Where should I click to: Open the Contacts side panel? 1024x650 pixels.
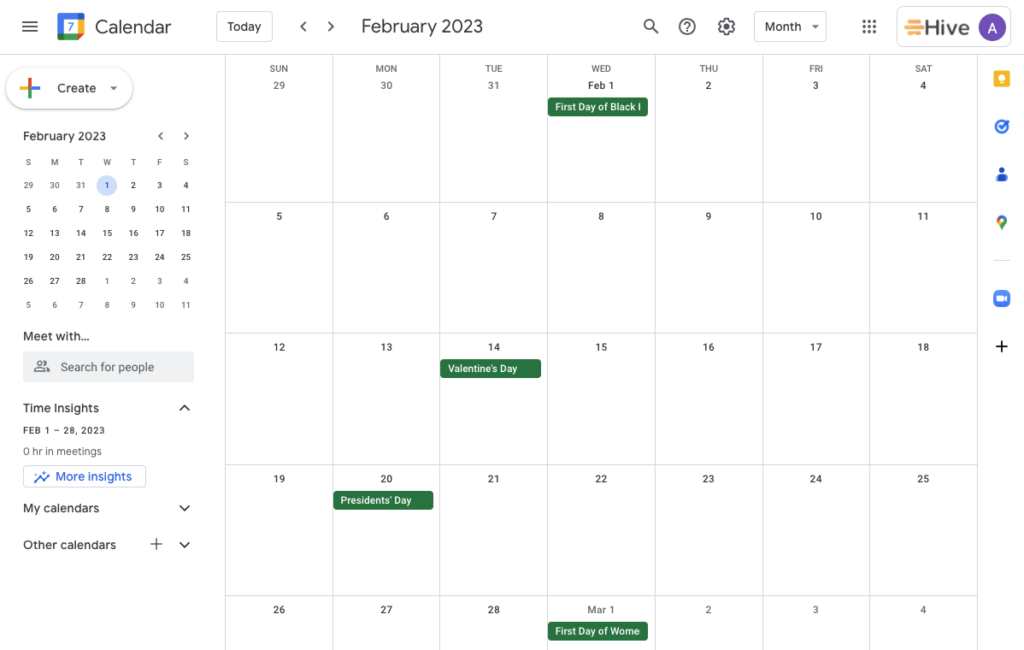tap(1001, 174)
